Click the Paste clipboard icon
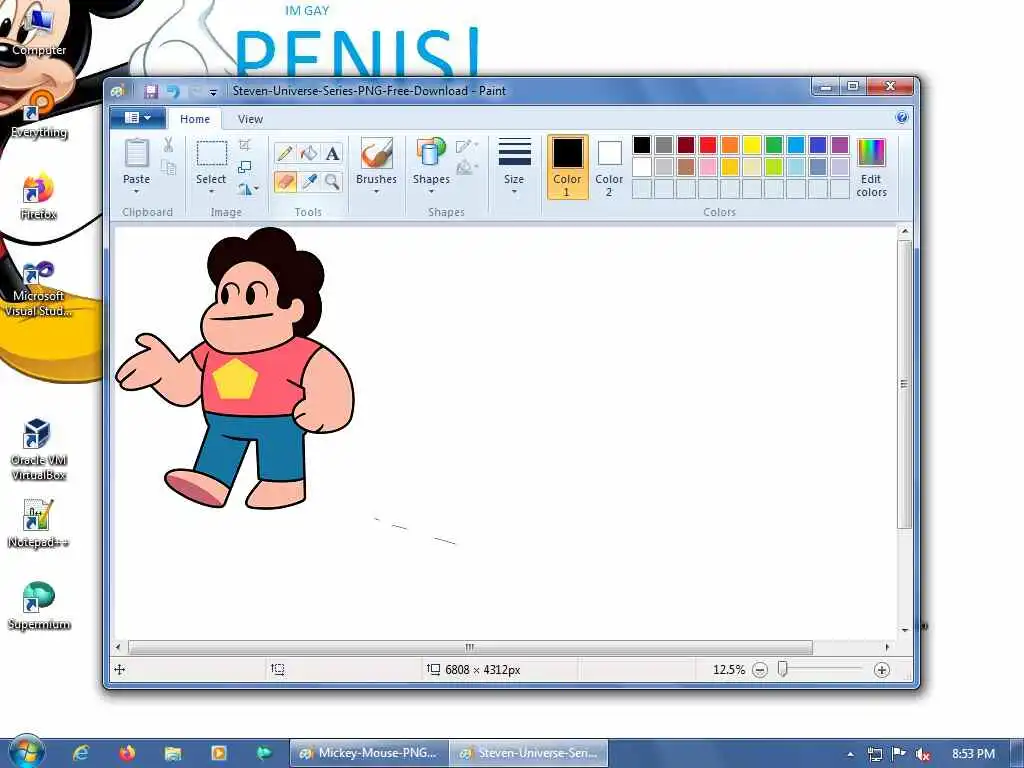The height and width of the screenshot is (768, 1024). coord(136,153)
